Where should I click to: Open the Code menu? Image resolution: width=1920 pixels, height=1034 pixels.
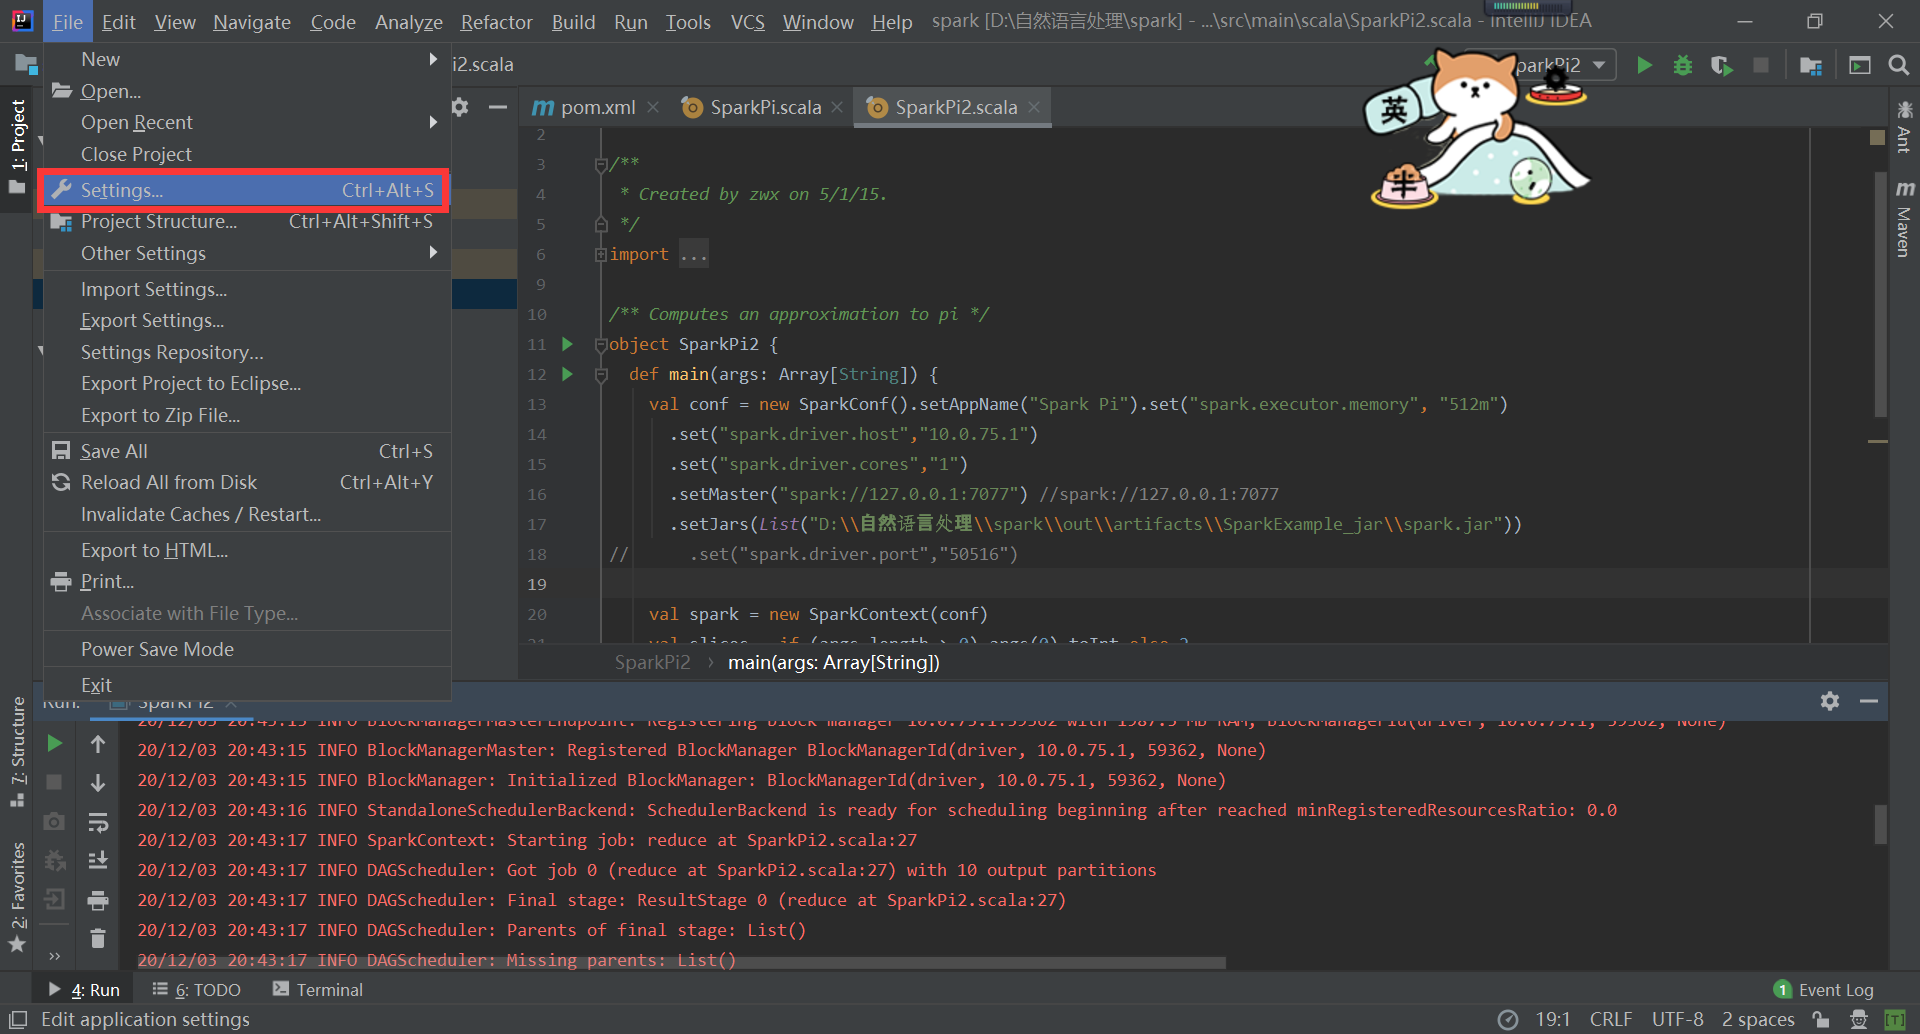333,22
